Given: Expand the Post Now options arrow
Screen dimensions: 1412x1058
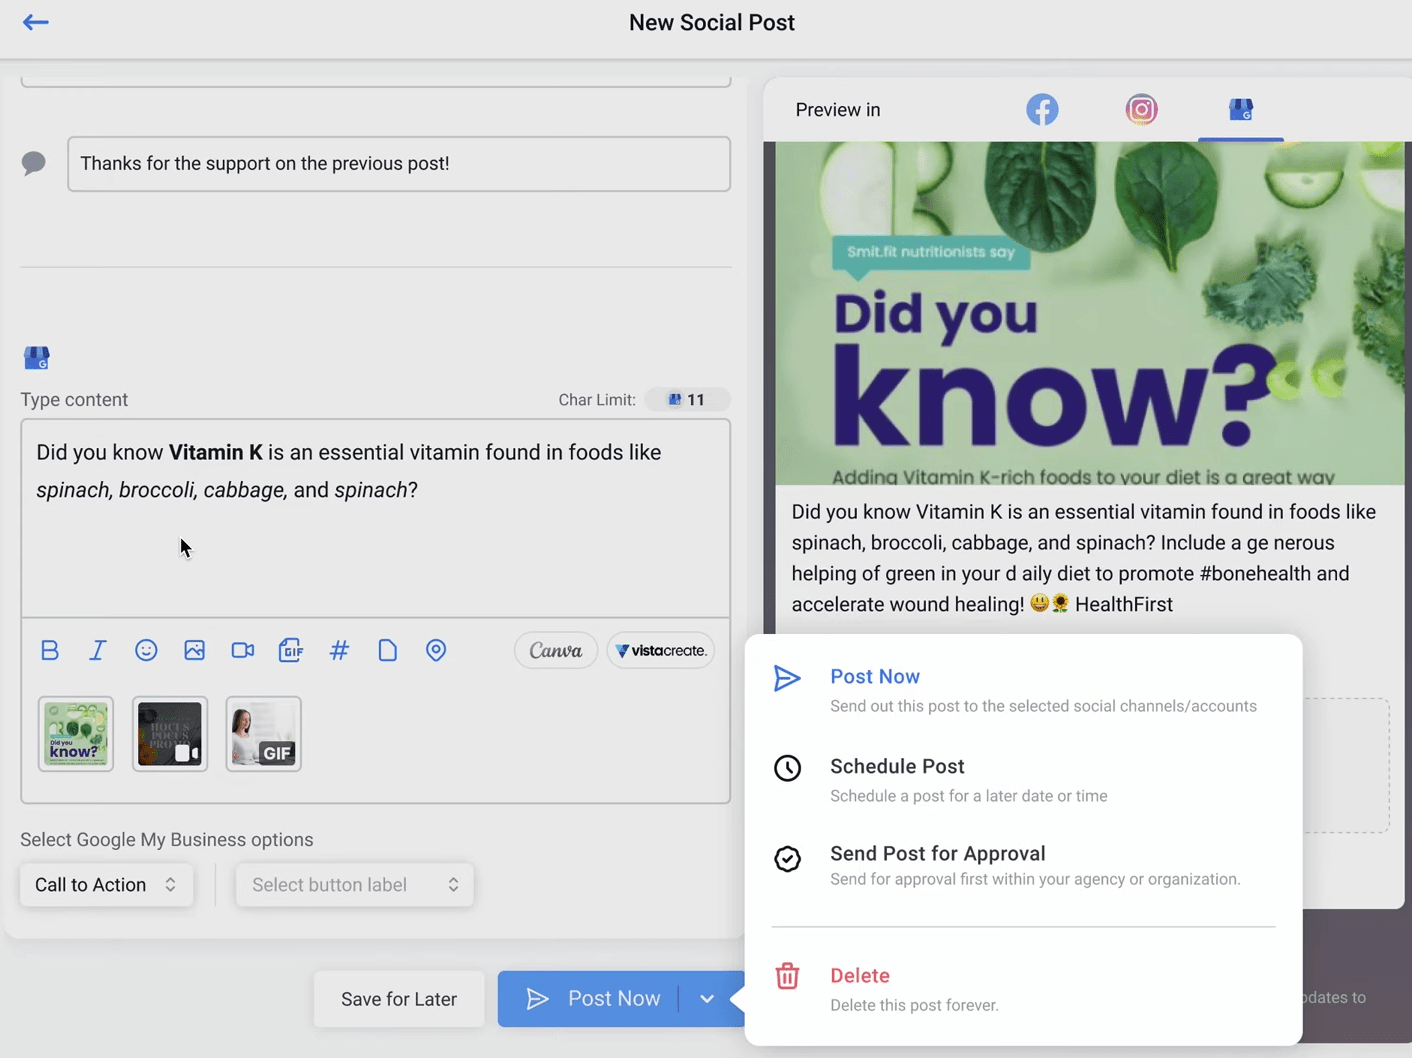Looking at the screenshot, I should tap(707, 999).
